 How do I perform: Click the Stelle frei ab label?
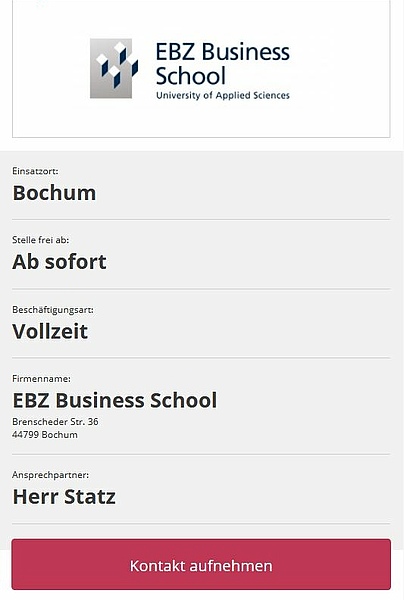pyautogui.click(x=41, y=240)
